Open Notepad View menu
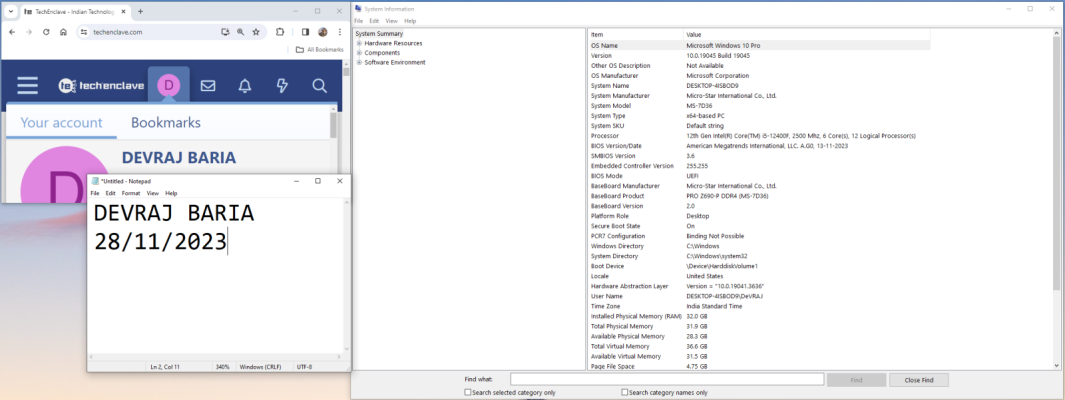 click(x=153, y=194)
